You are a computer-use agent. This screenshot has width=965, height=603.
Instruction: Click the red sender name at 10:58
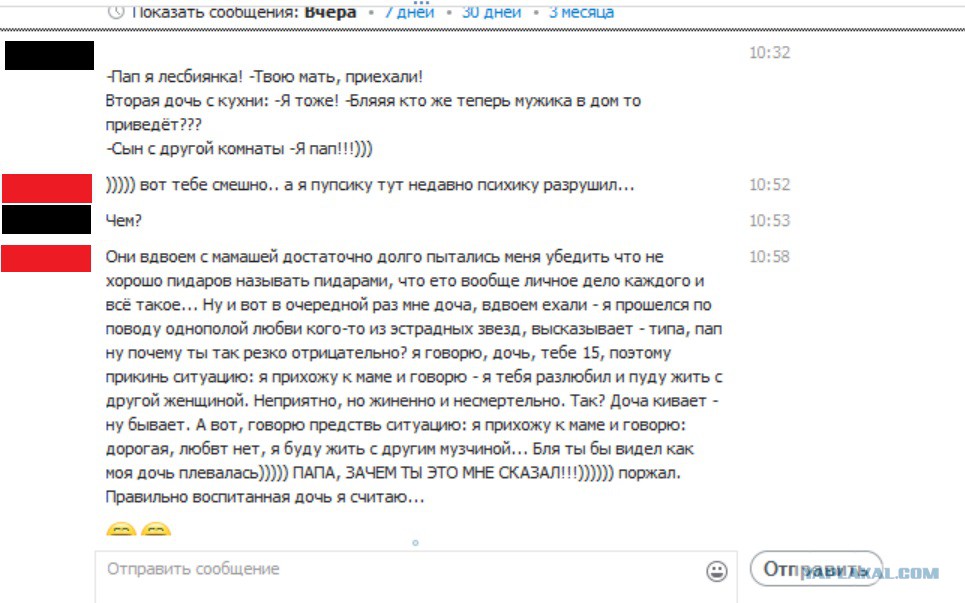(x=47, y=257)
